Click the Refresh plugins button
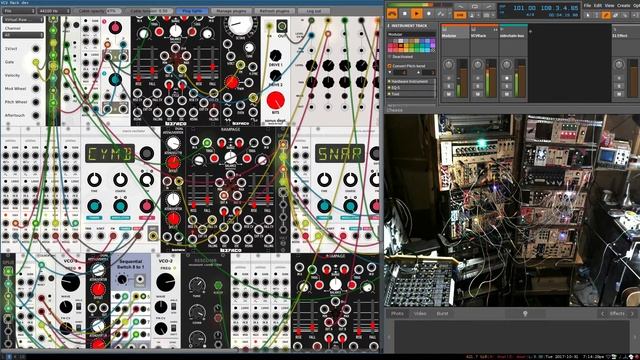Viewport: 640px width, 360px height. (x=274, y=11)
